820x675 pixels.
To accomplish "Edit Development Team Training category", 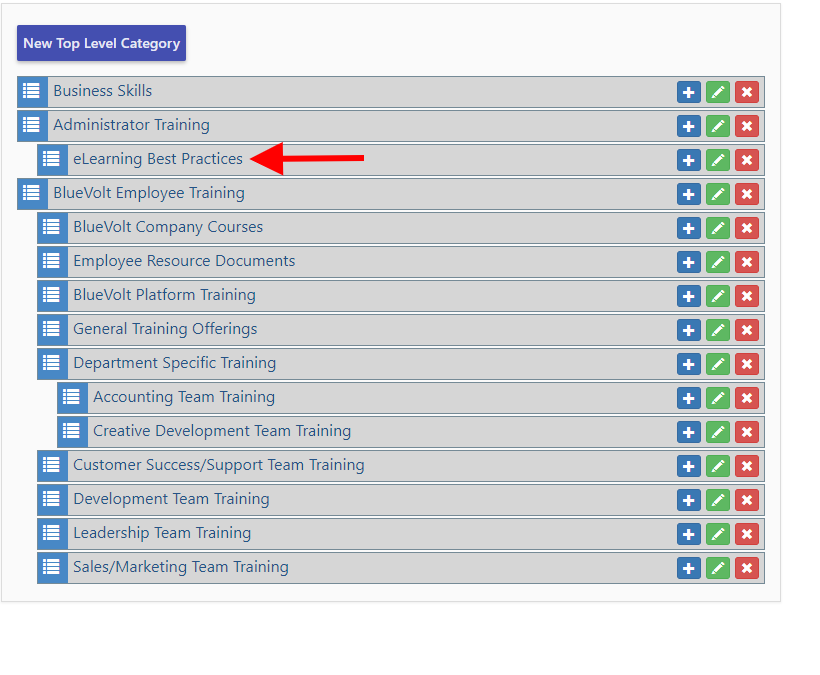I will click(718, 500).
